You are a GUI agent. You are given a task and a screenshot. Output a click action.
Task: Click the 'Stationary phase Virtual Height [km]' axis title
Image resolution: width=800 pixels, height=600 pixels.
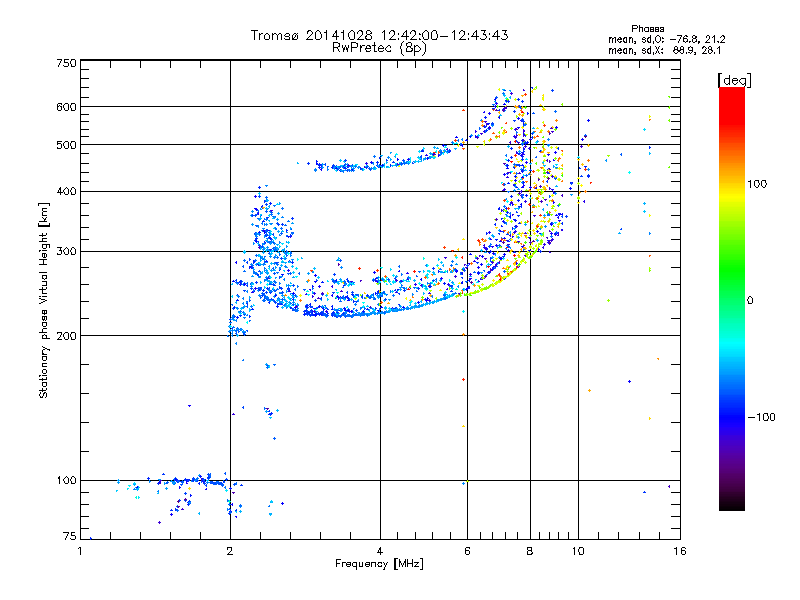point(44,301)
